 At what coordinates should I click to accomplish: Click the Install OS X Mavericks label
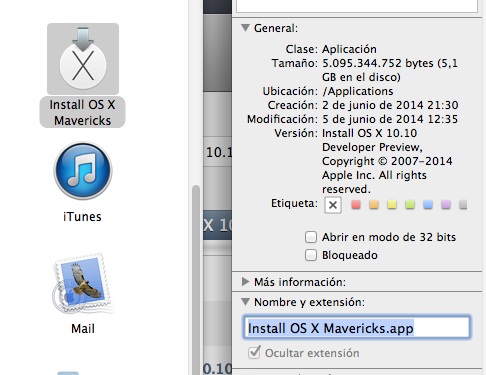point(82,112)
